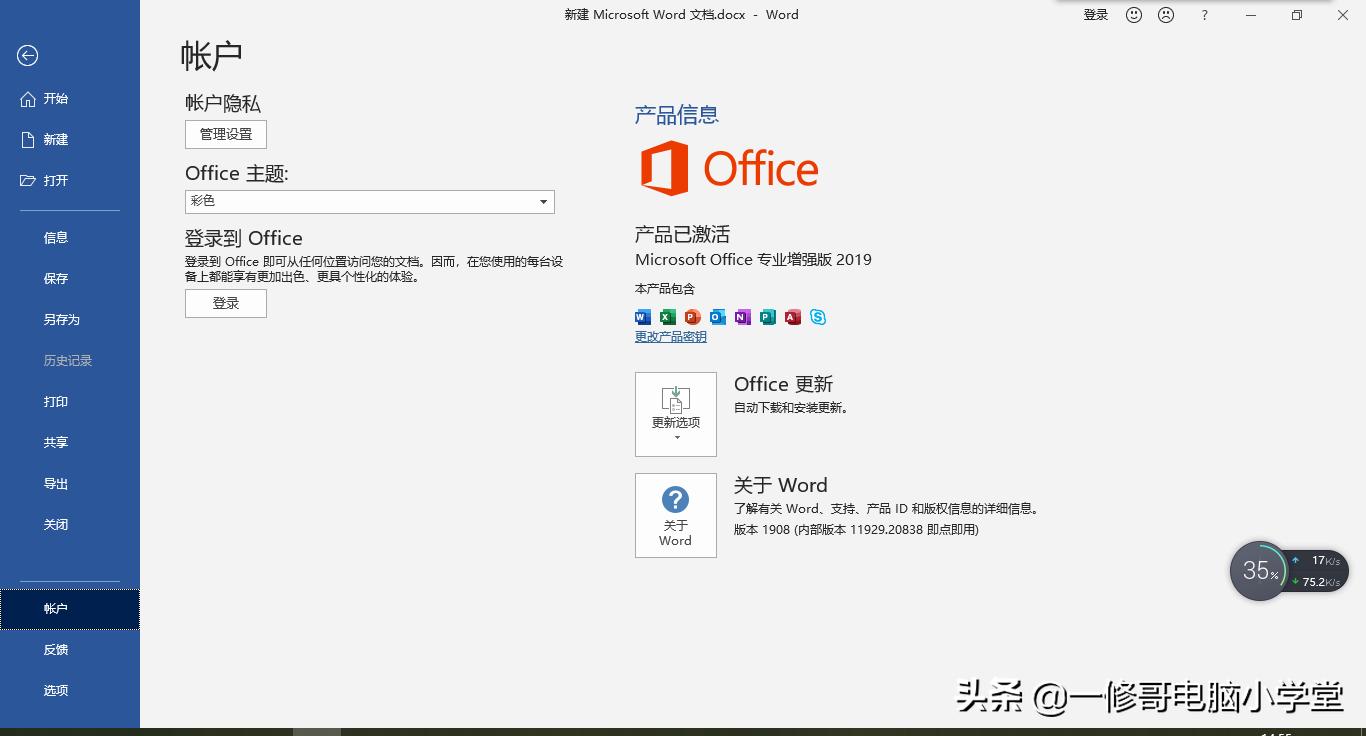1366x736 pixels.
Task: Click the Access app icon
Action: [x=793, y=317]
